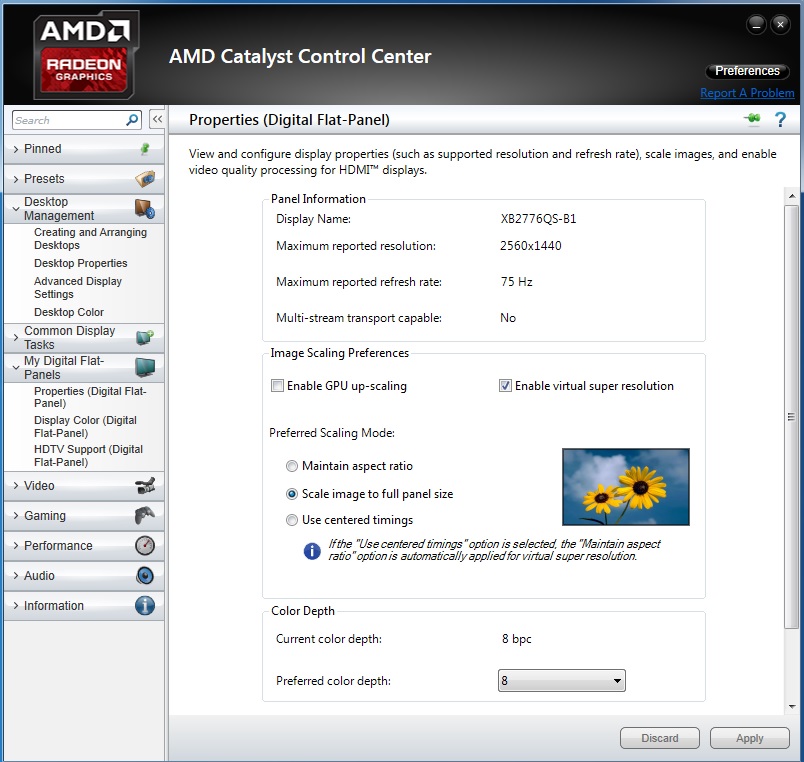804x762 pixels.
Task: Click the Gaming controller icon
Action: (x=145, y=515)
